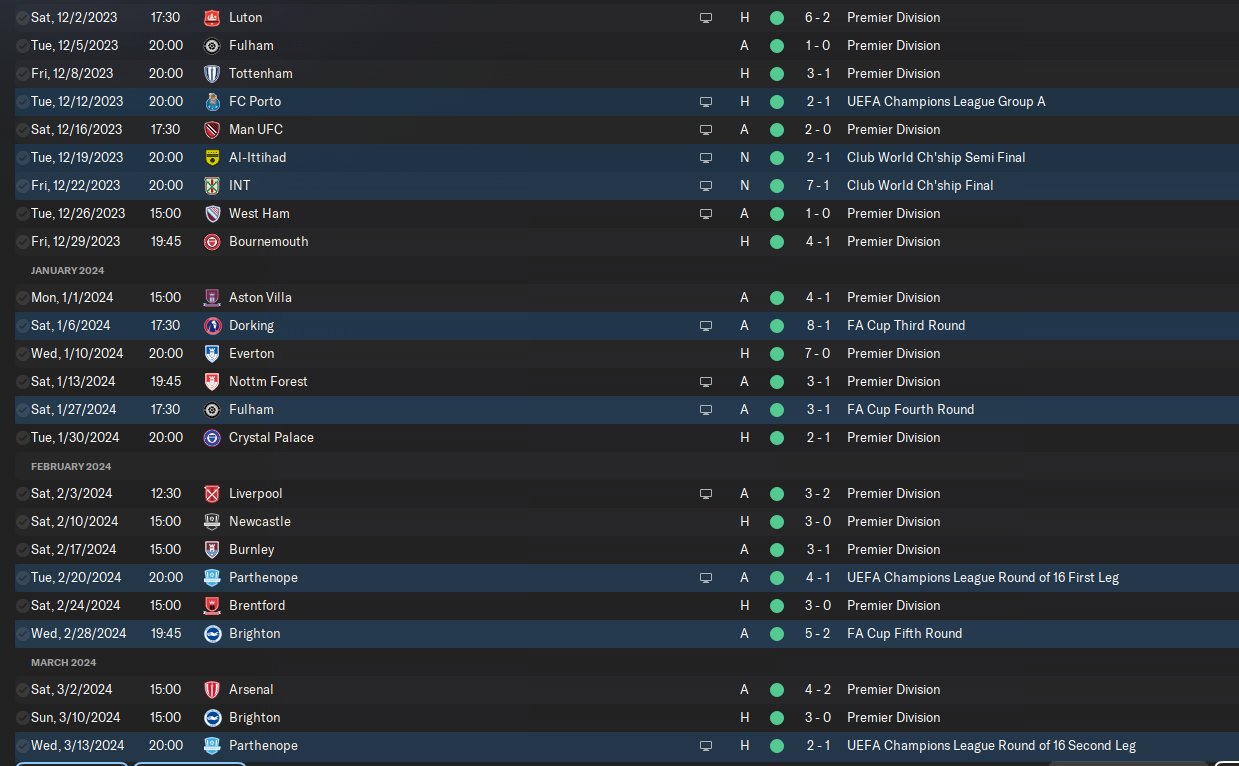
Task: Click the TV icon on Man UFC row
Action: (x=706, y=130)
